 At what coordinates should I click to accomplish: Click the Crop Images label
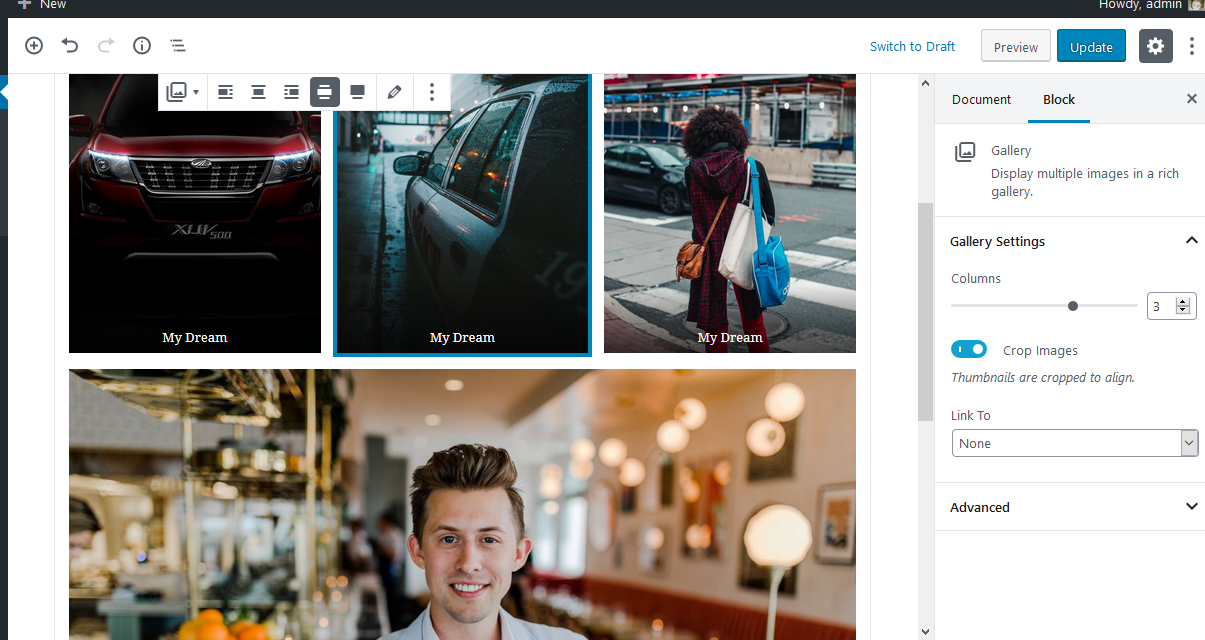(x=1040, y=350)
